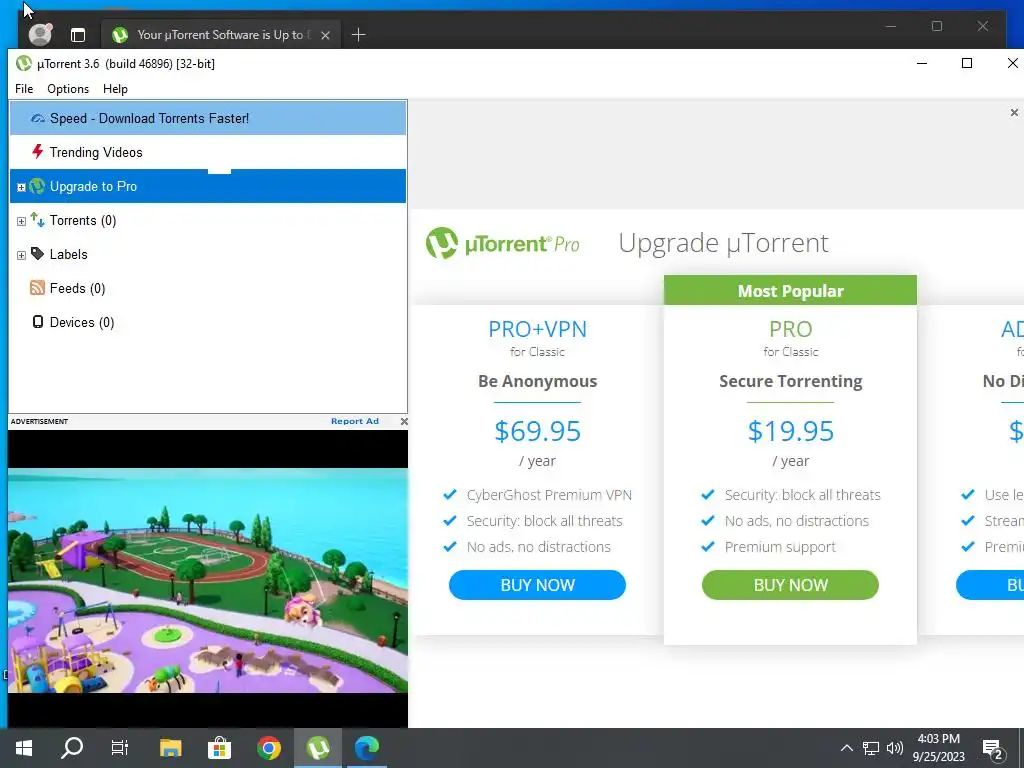Click the orange RSS Feeds icon
The width and height of the screenshot is (1024, 768).
pyautogui.click(x=37, y=288)
